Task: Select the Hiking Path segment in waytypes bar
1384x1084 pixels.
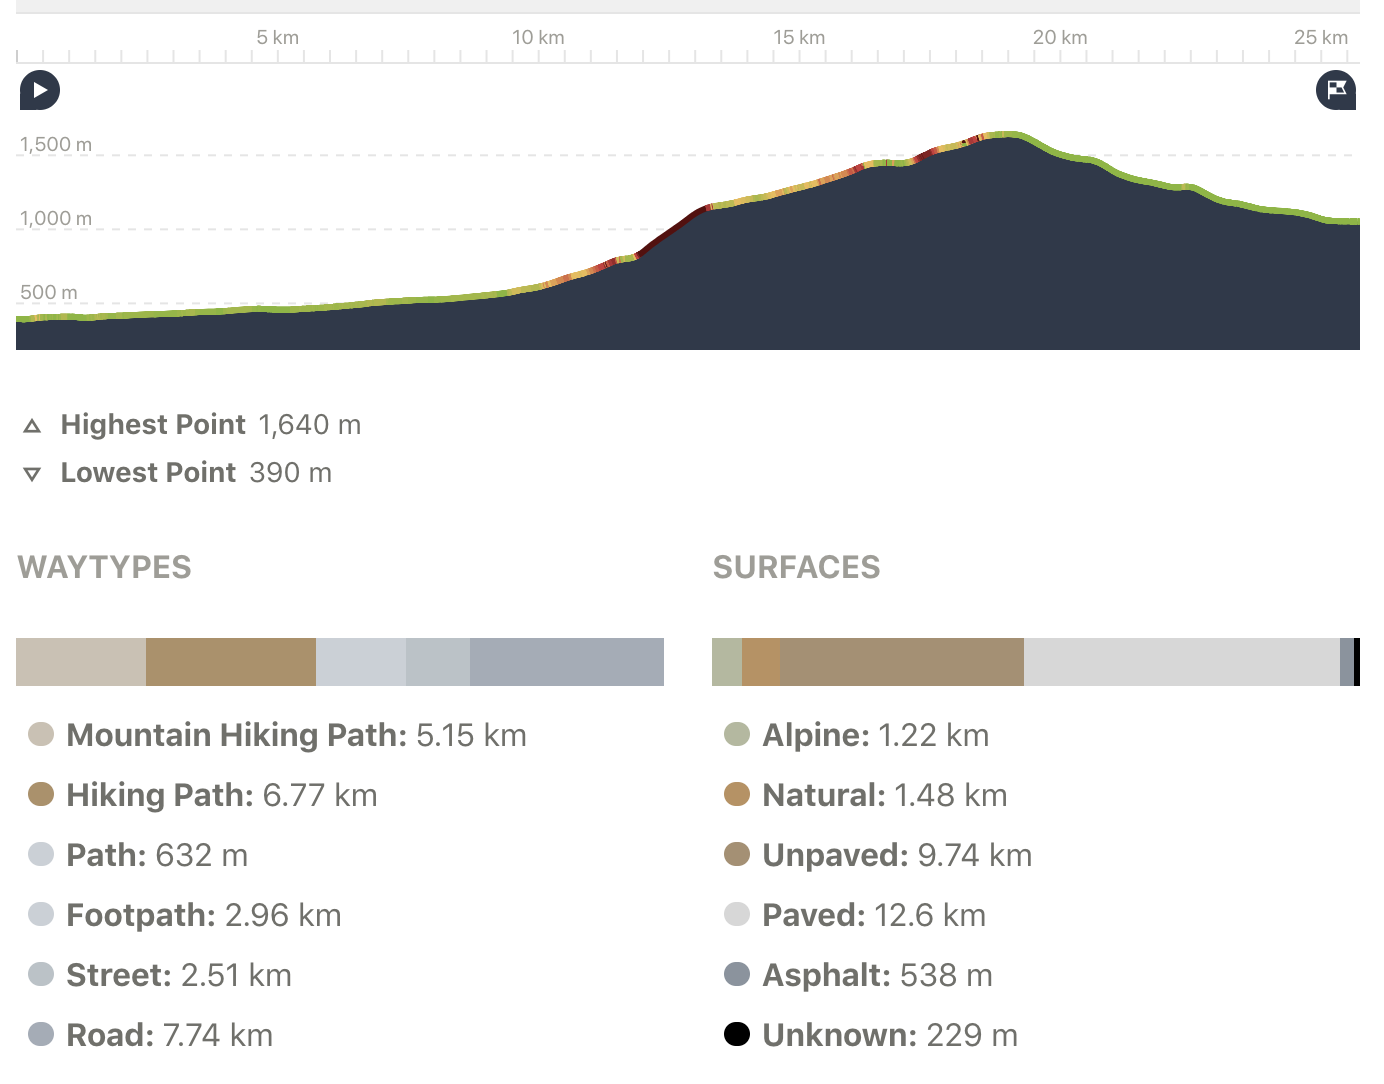Action: click(x=231, y=662)
